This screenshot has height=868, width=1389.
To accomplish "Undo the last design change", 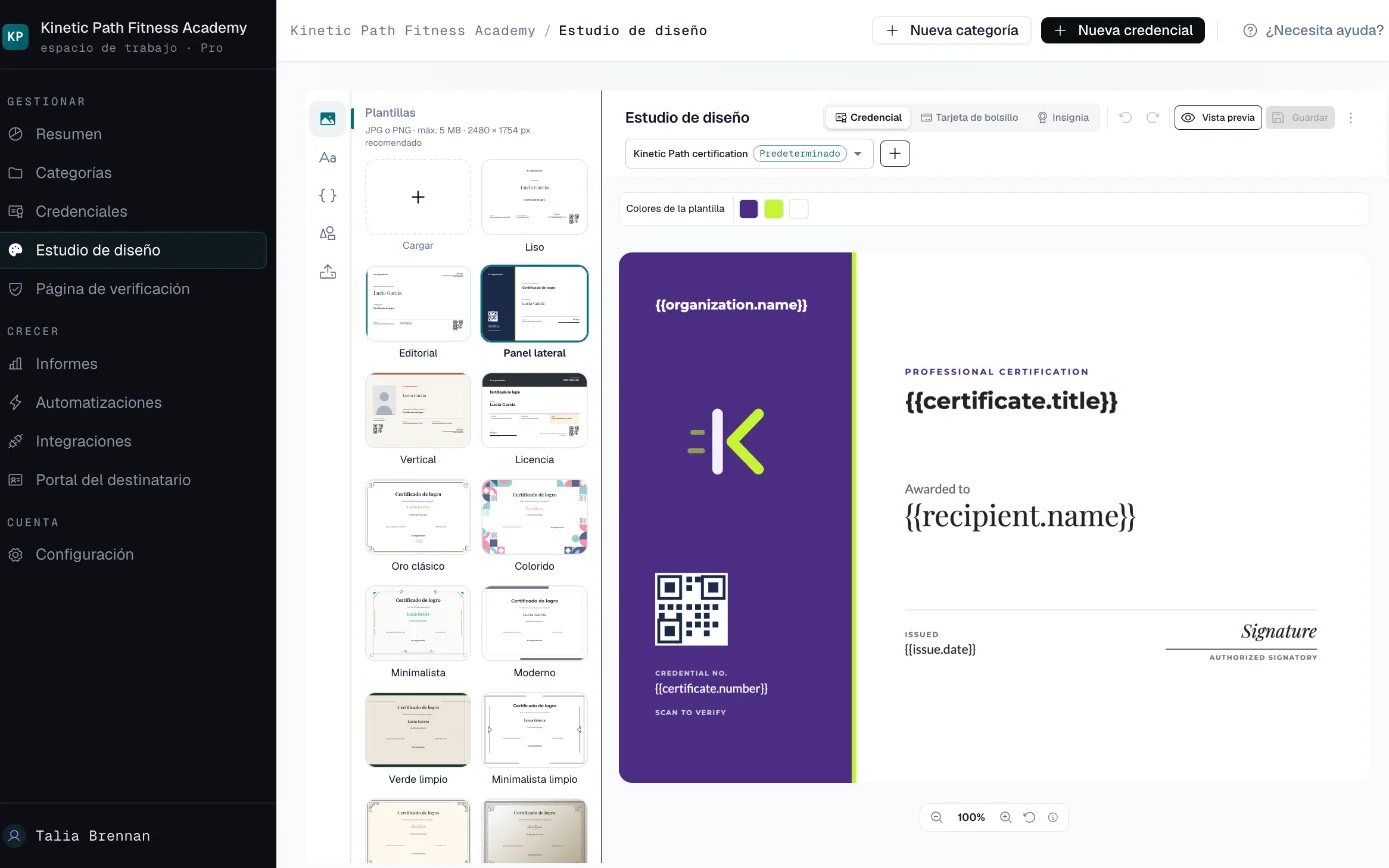I will [x=1125, y=118].
